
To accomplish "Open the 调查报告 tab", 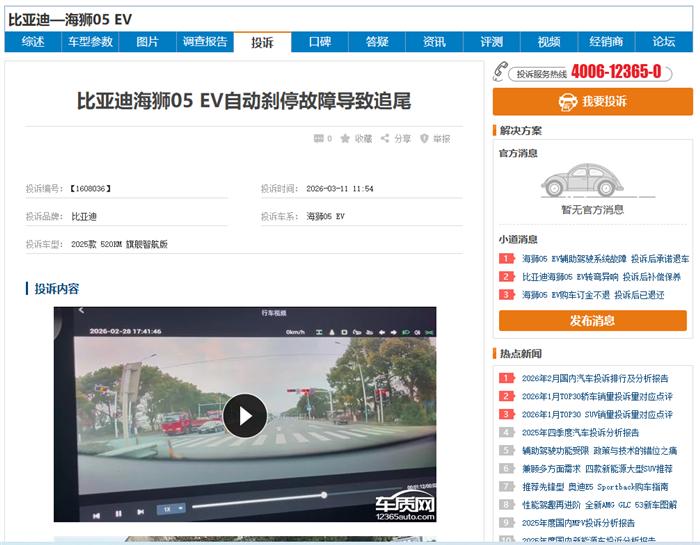I will tap(205, 42).
